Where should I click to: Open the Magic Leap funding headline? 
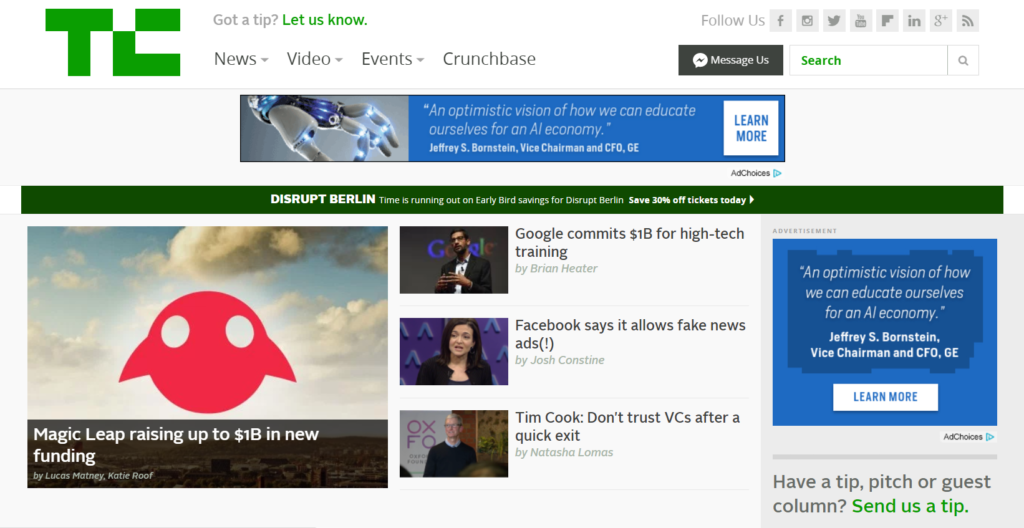[176, 444]
